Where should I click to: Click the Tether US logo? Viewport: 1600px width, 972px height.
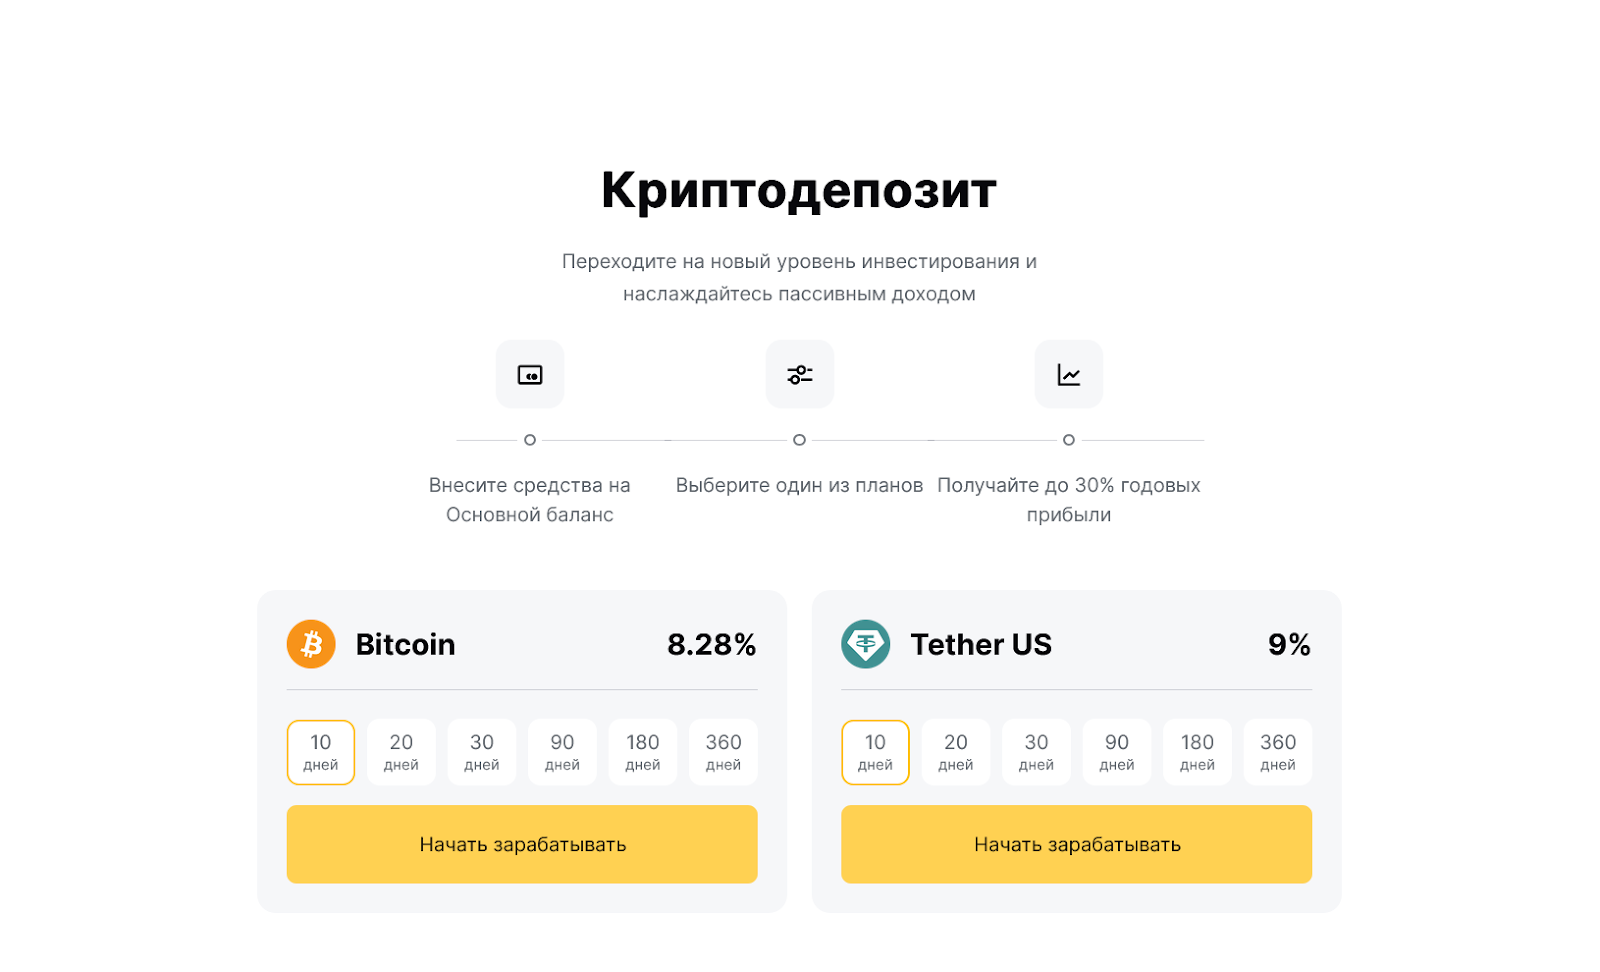pos(865,644)
